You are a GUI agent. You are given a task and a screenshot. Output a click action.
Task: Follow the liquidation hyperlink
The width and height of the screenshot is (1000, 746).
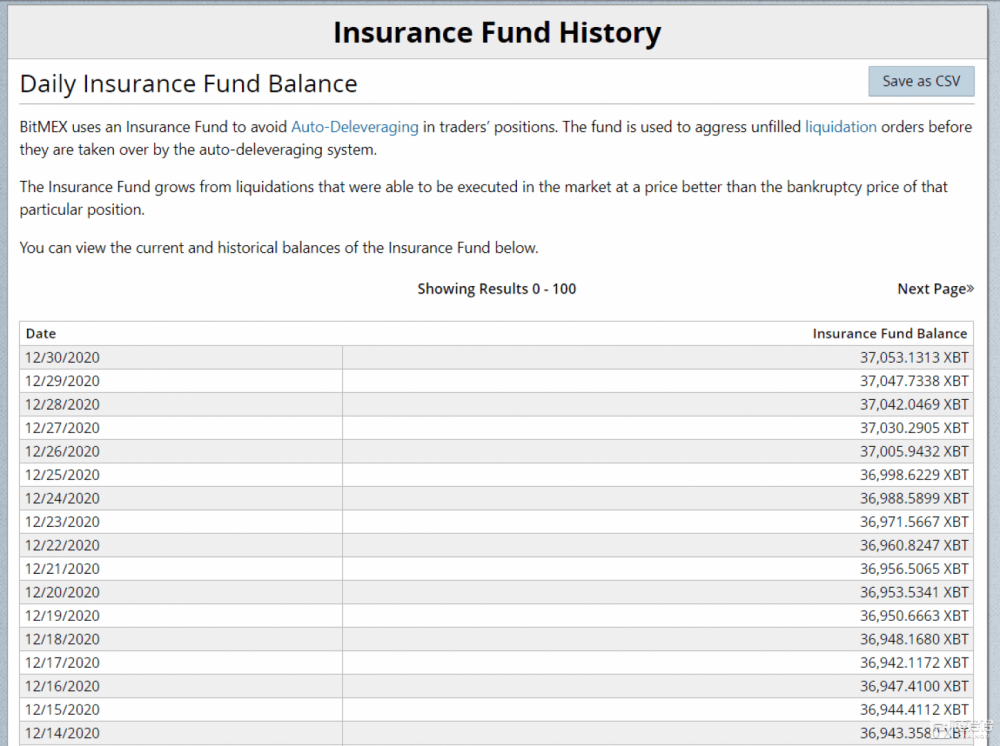click(x=840, y=127)
